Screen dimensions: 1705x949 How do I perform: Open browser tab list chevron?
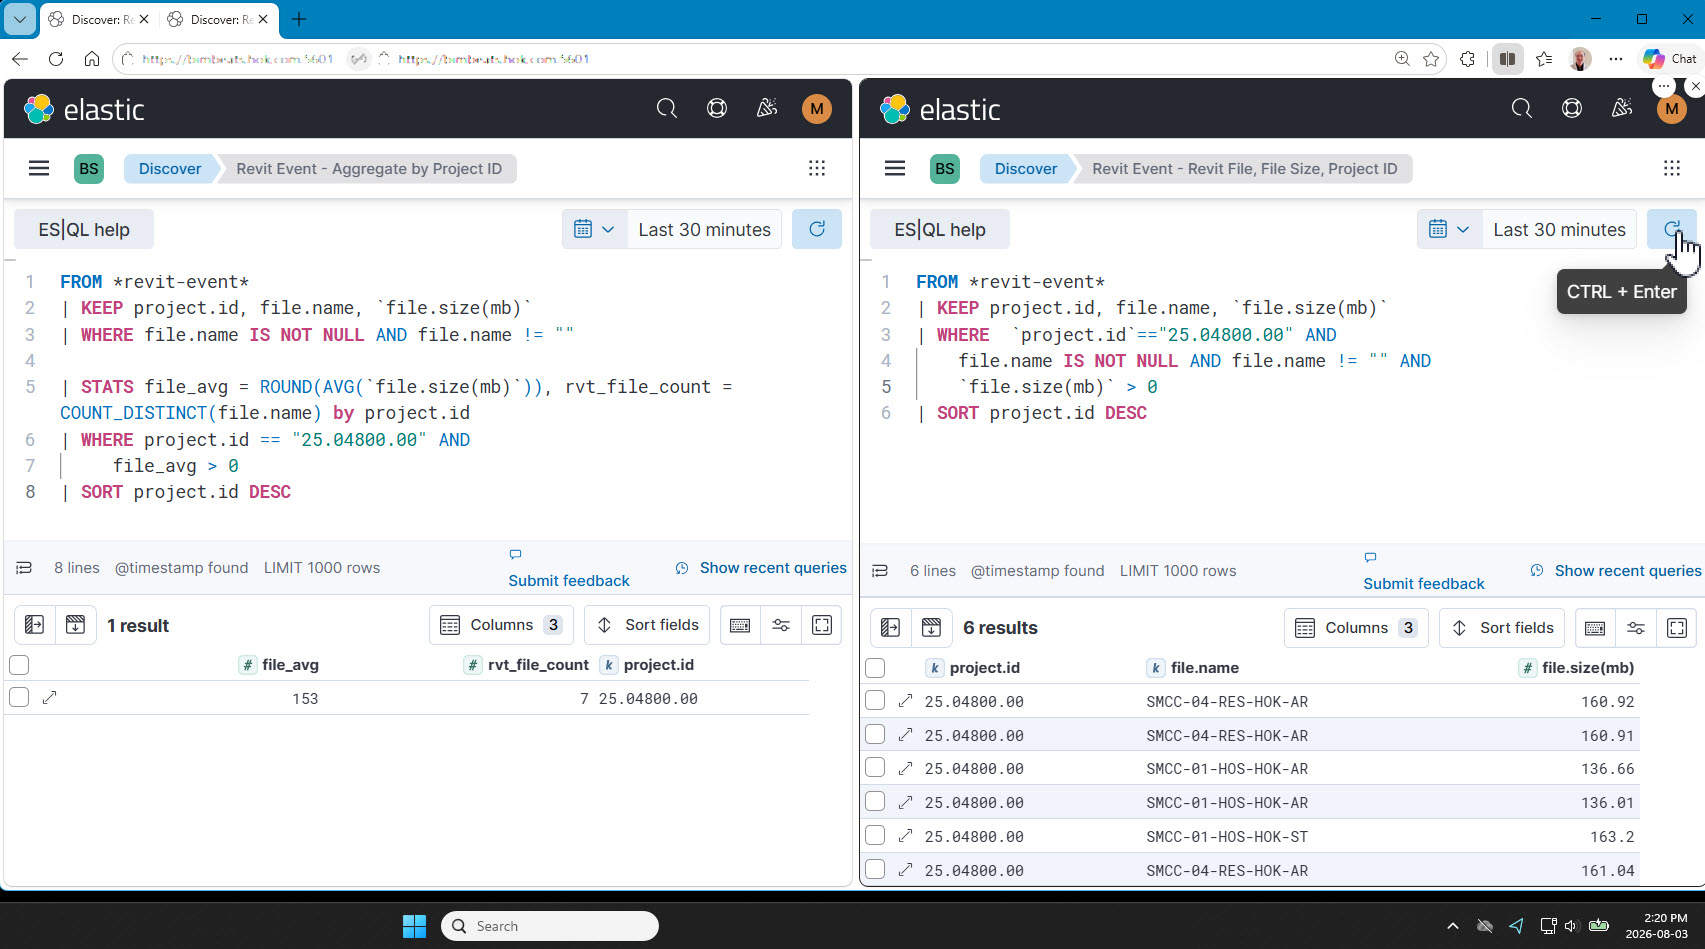(19, 19)
